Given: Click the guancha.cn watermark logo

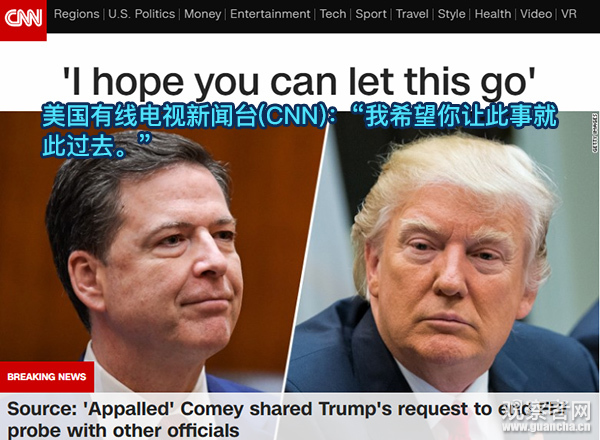Looking at the screenshot, I should click(546, 417).
